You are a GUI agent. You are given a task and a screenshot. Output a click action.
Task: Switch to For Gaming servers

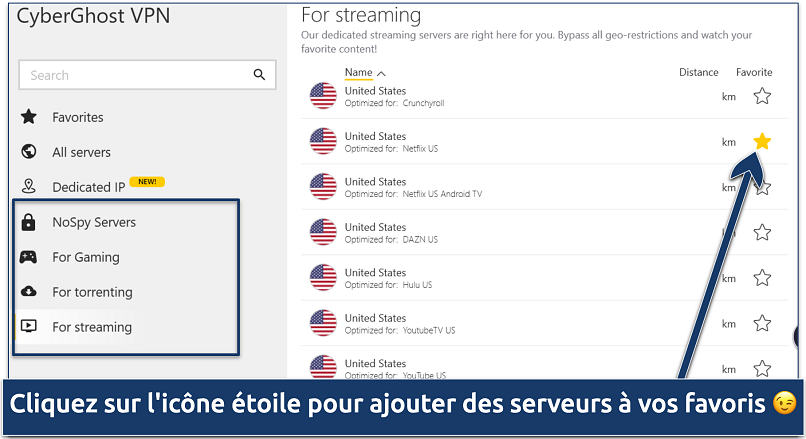tap(86, 257)
